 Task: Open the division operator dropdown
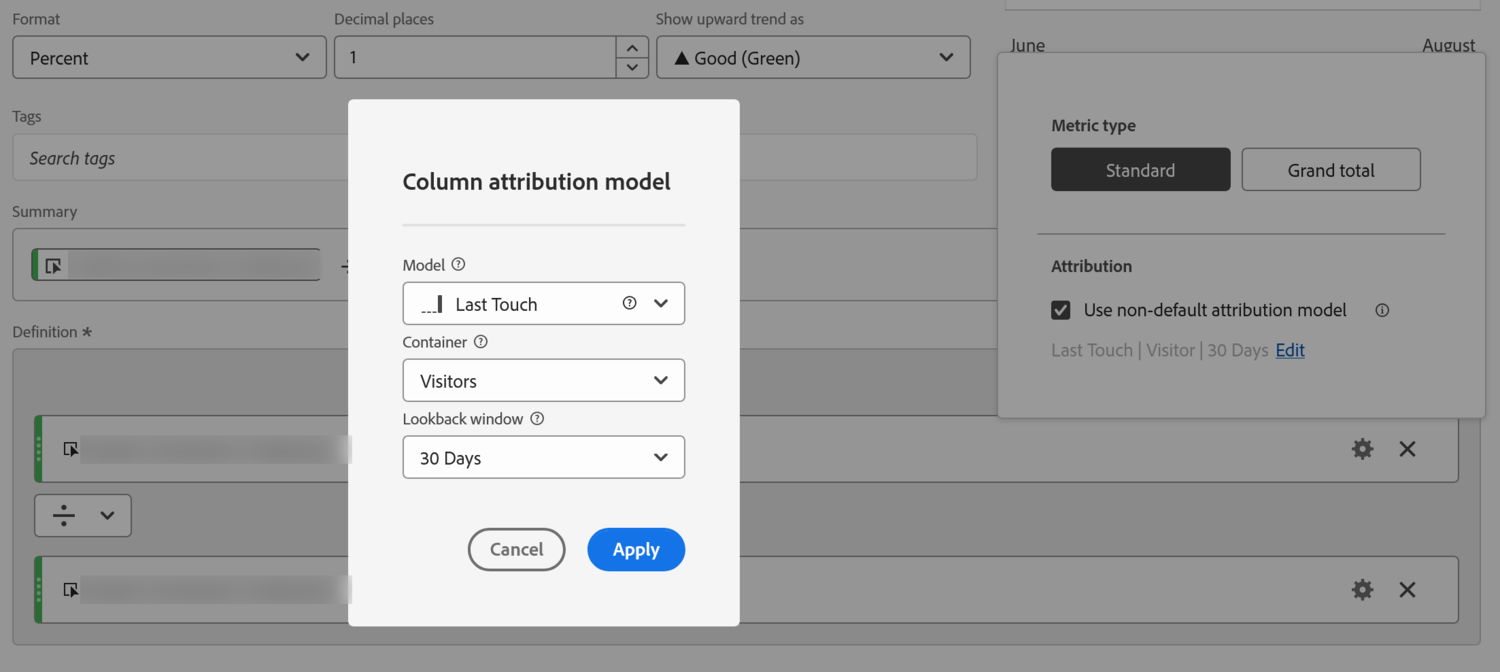tap(83, 516)
